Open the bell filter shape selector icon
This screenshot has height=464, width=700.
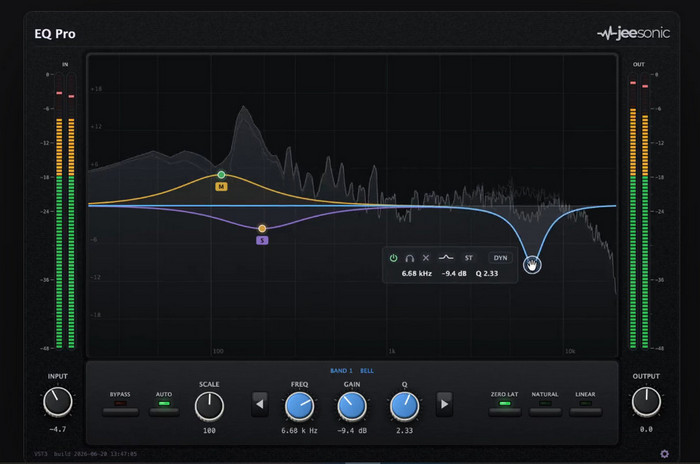[x=446, y=258]
